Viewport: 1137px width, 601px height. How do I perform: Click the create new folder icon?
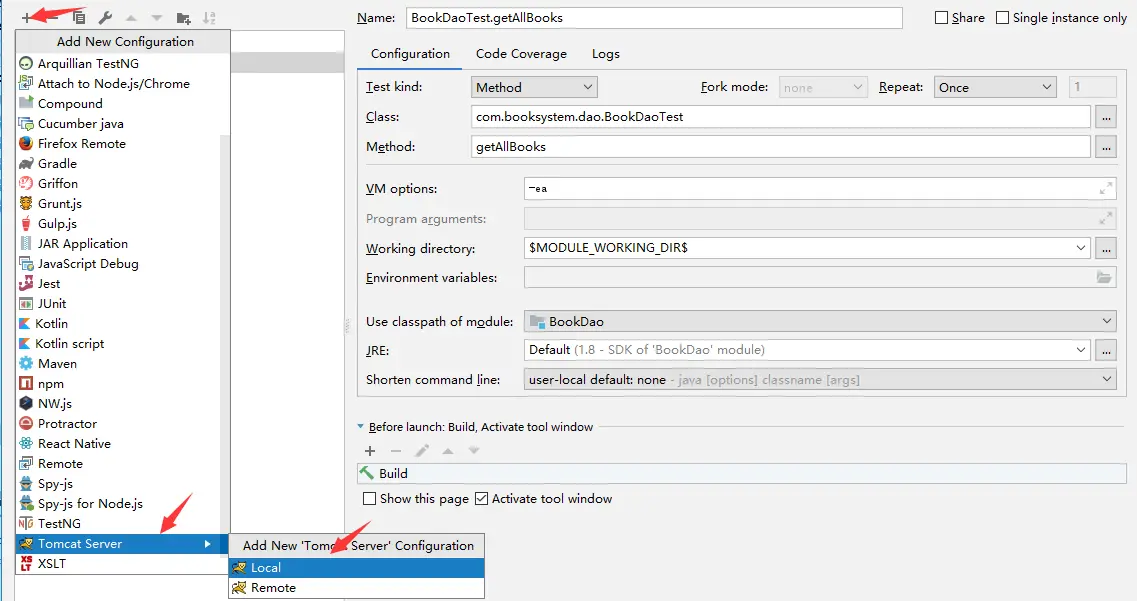[183, 17]
